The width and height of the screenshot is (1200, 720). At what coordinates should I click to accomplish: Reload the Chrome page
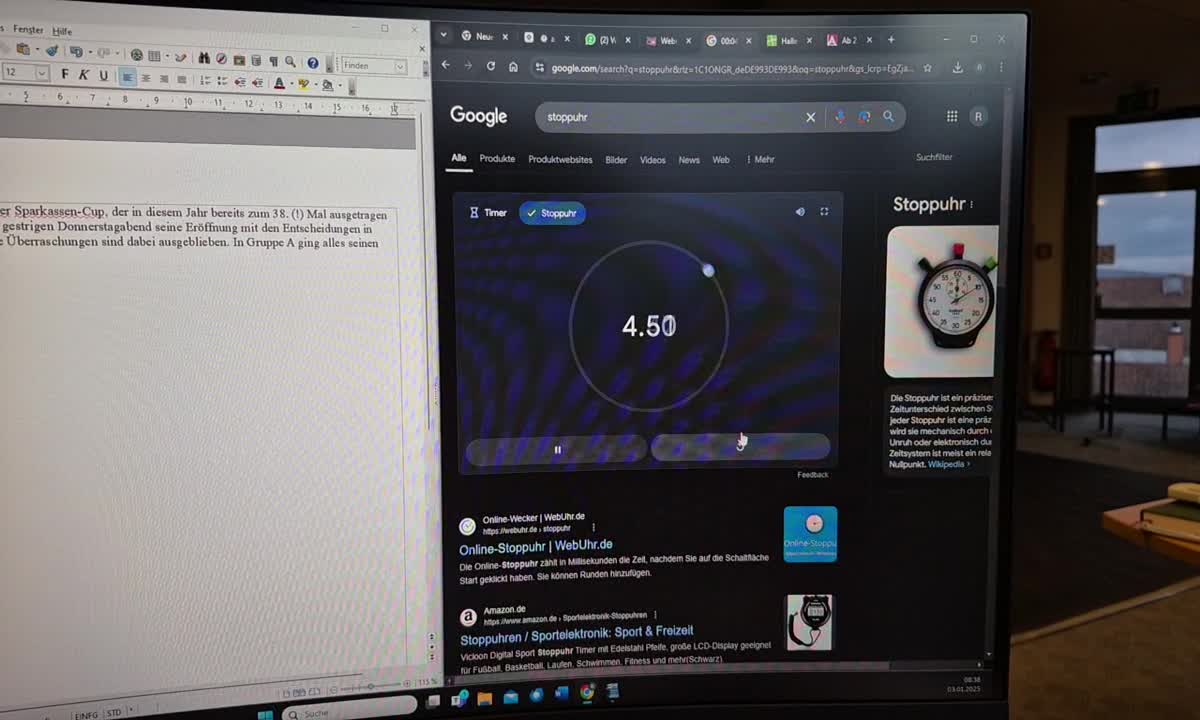(490, 66)
